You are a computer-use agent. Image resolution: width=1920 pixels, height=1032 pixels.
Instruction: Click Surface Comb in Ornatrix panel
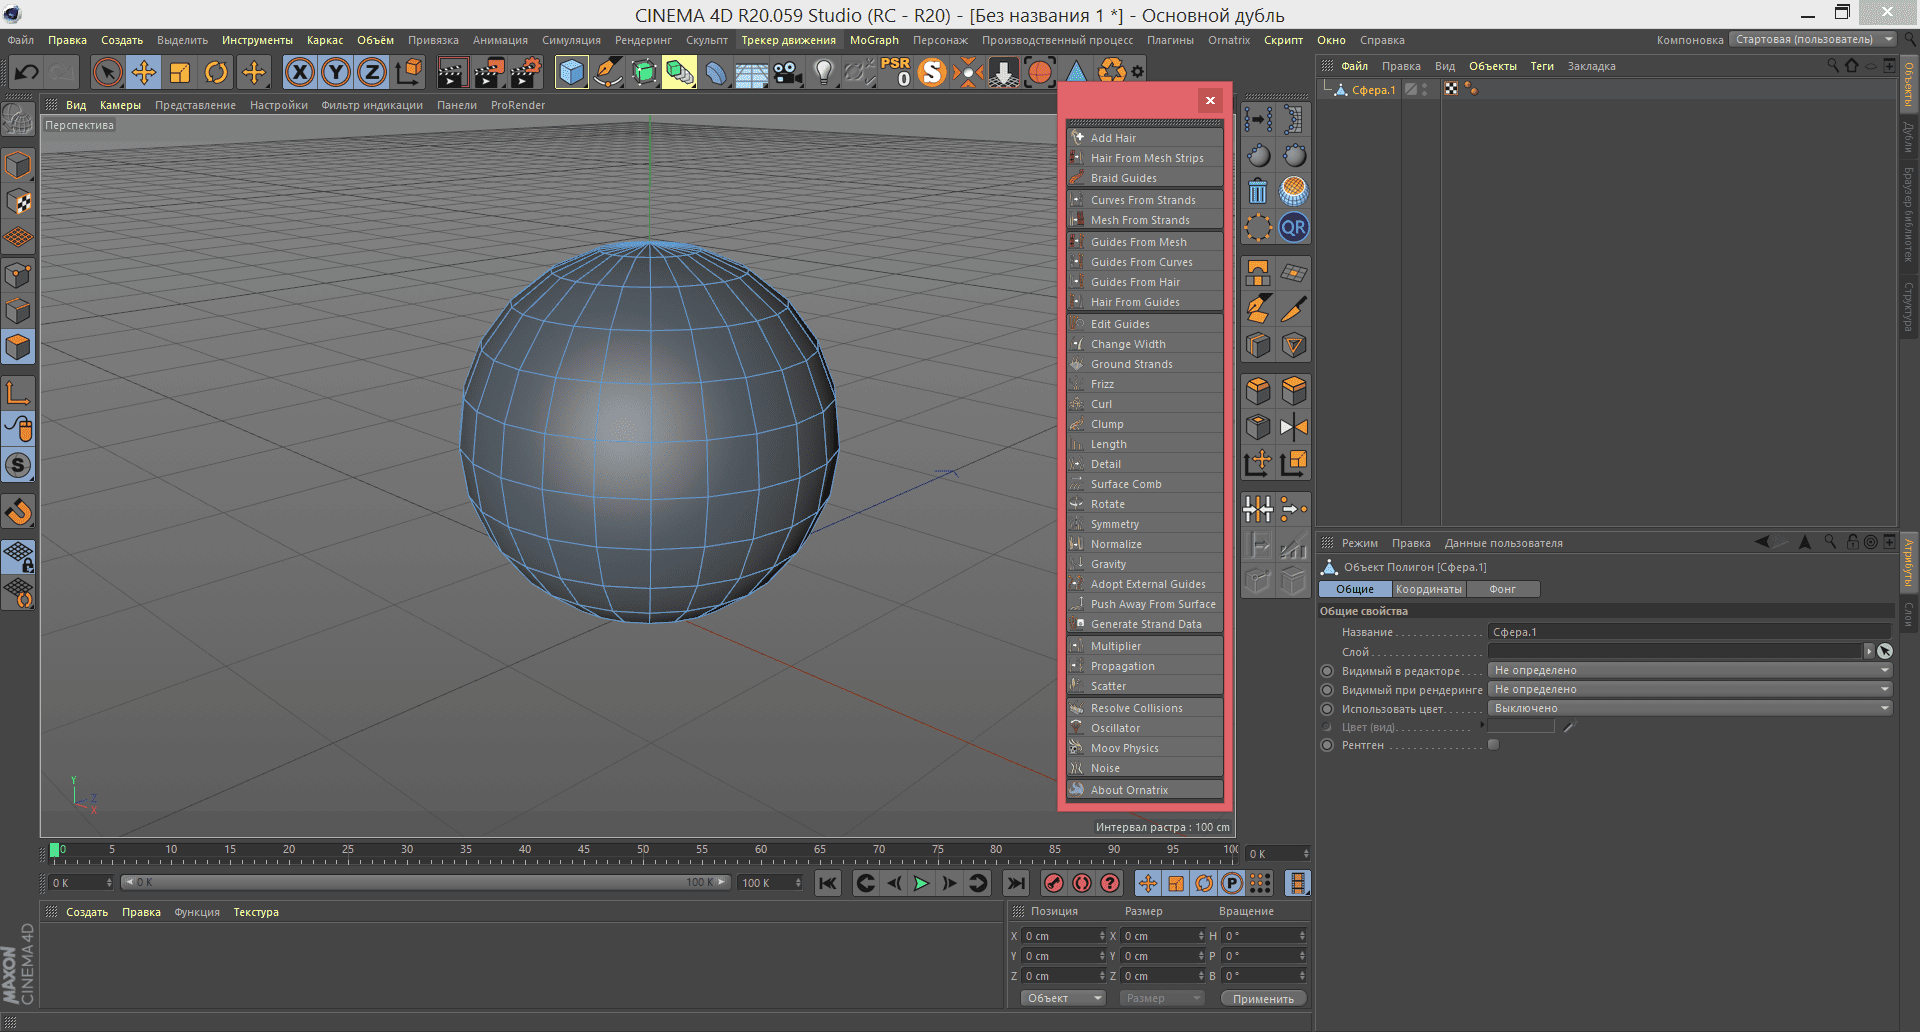pyautogui.click(x=1145, y=484)
